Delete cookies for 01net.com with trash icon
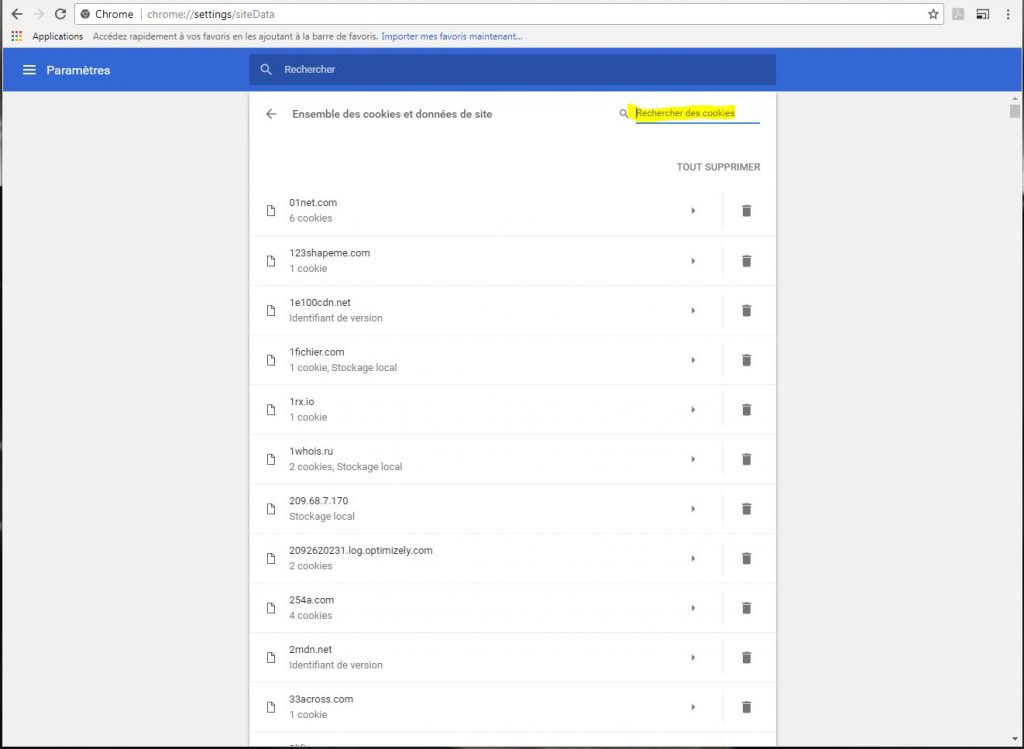This screenshot has height=749, width=1024. pyautogui.click(x=745, y=211)
